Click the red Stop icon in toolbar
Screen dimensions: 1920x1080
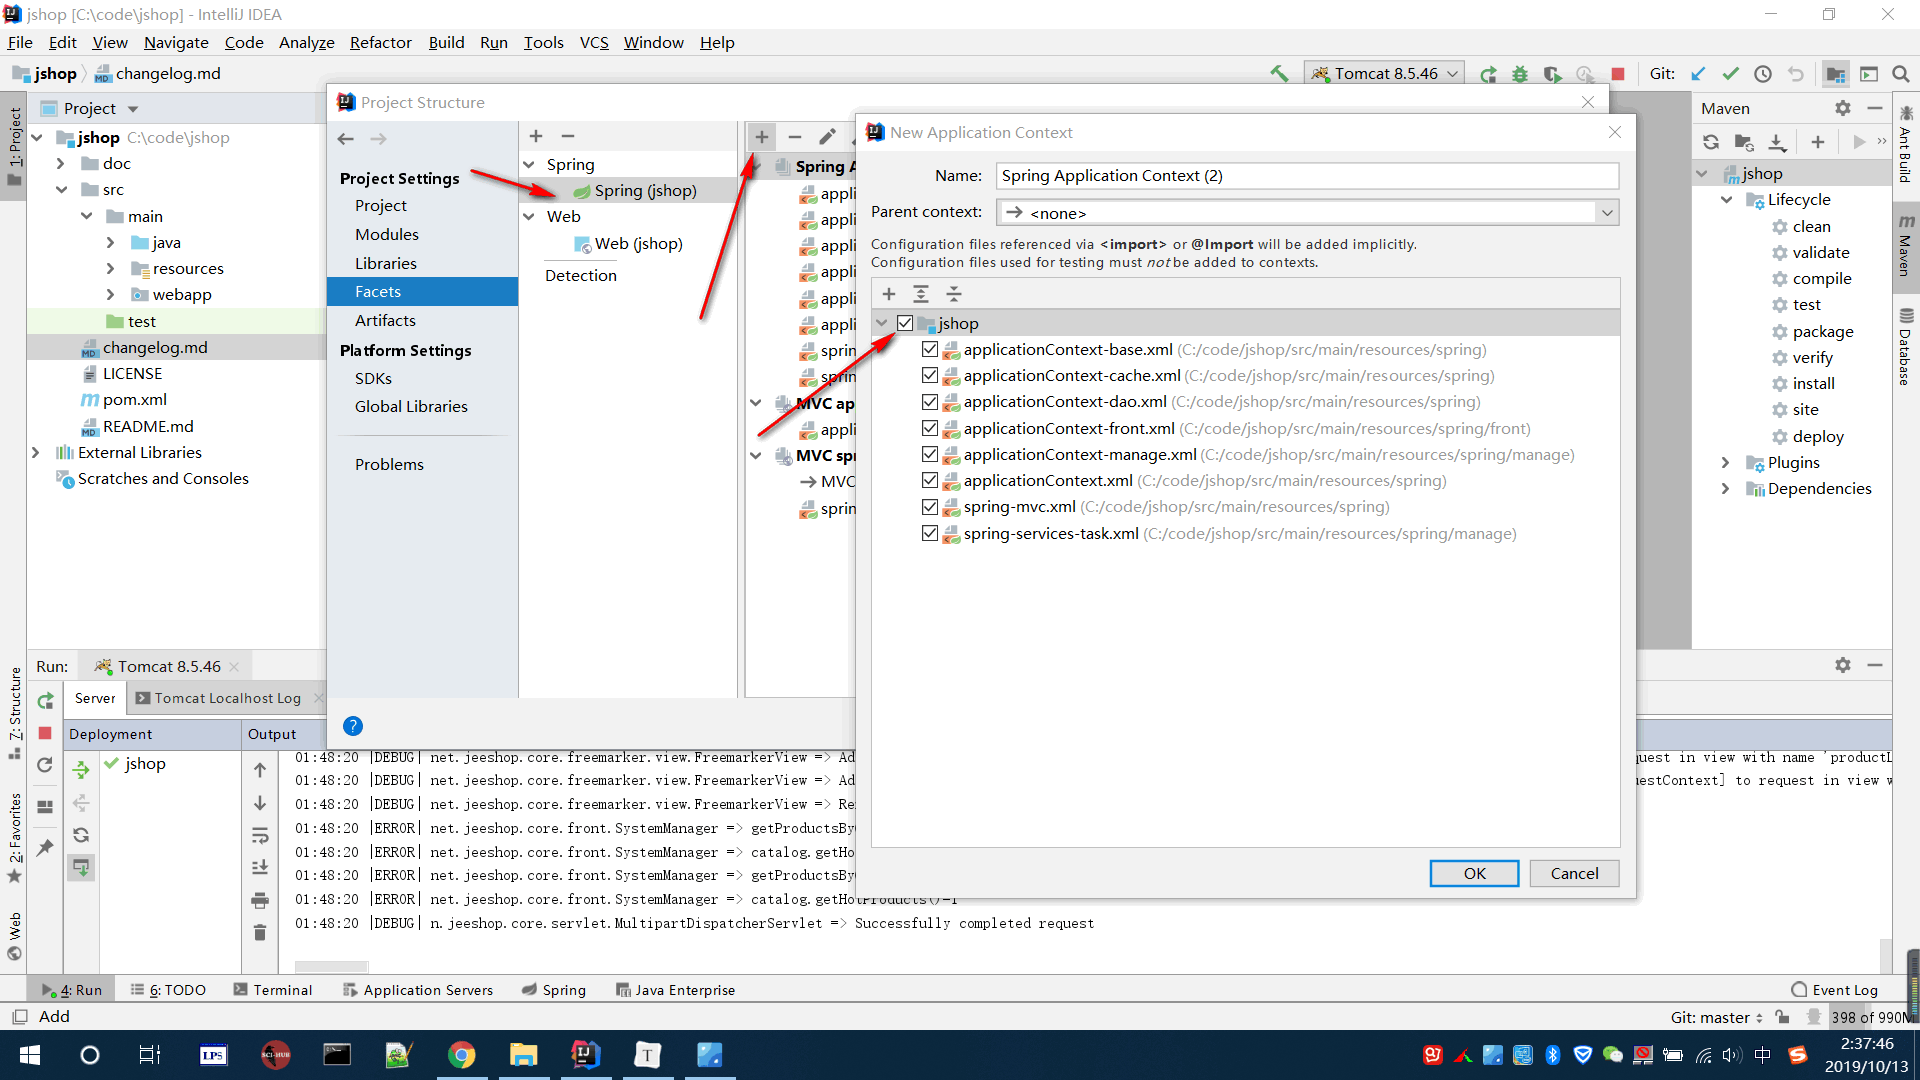click(1618, 73)
